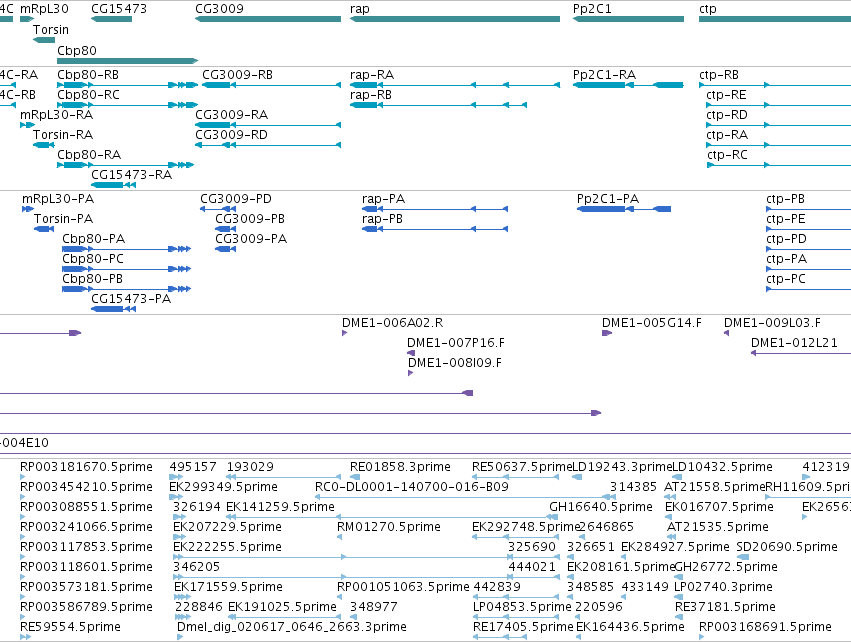Click EST label LD10432.5prime
Viewport: 851px width, 642px height.
pos(722,467)
